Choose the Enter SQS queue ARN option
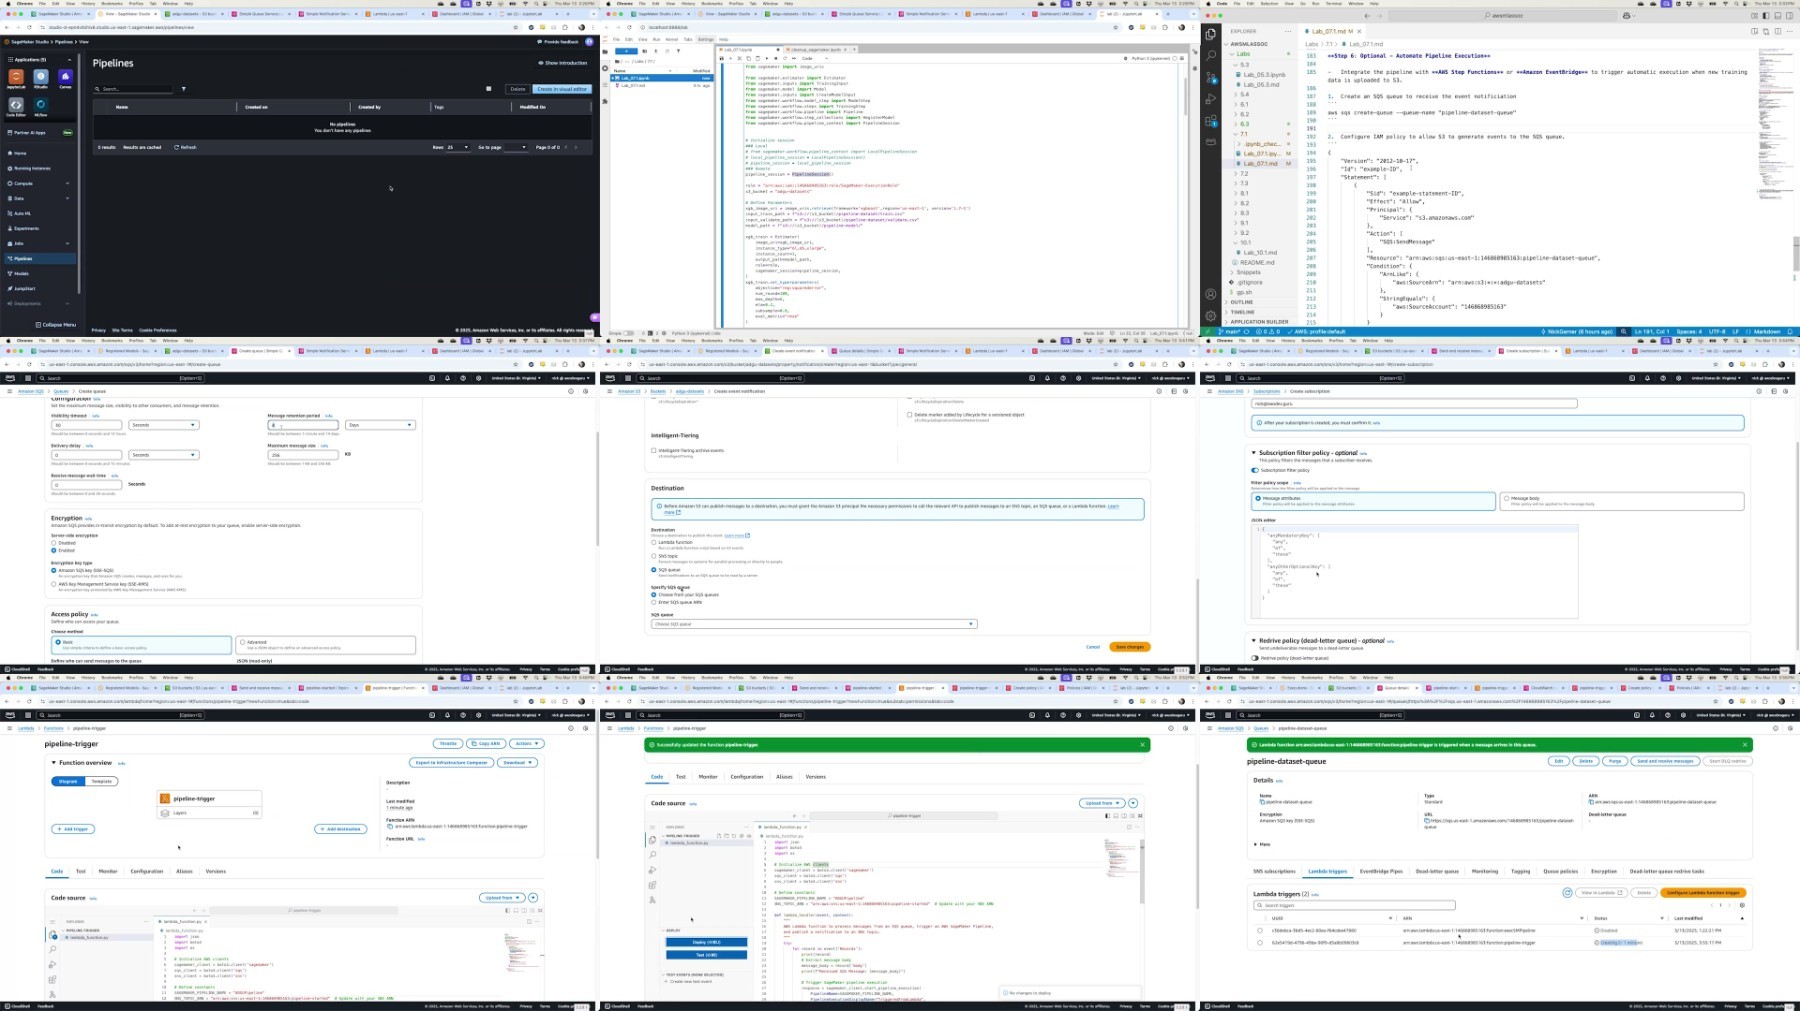Screen dimensions: 1800x1011 [654, 602]
